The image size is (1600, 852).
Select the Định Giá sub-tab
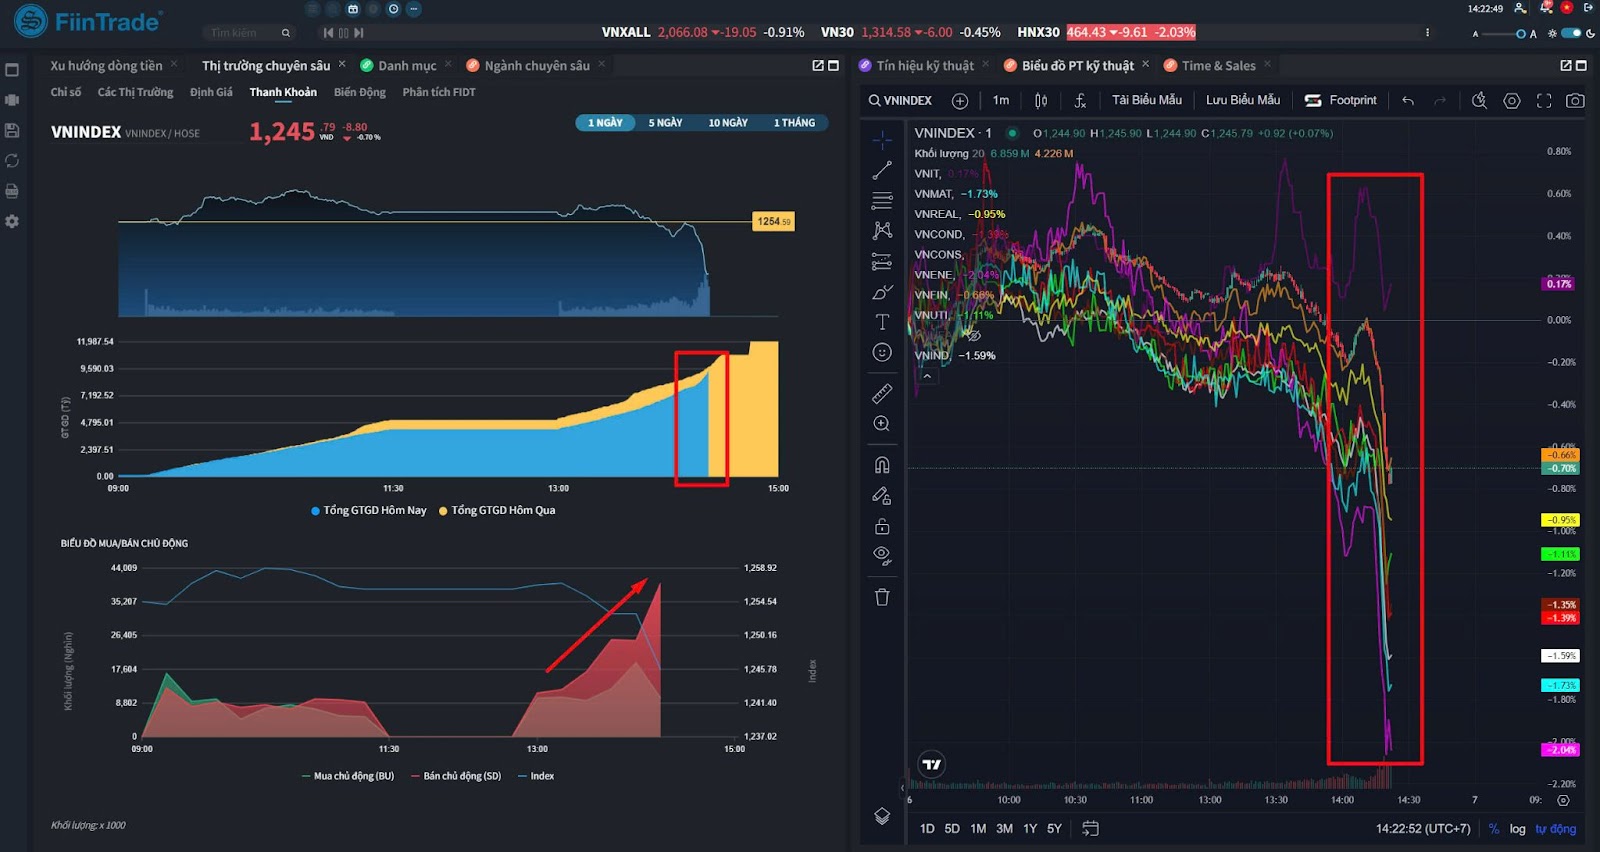(x=211, y=92)
